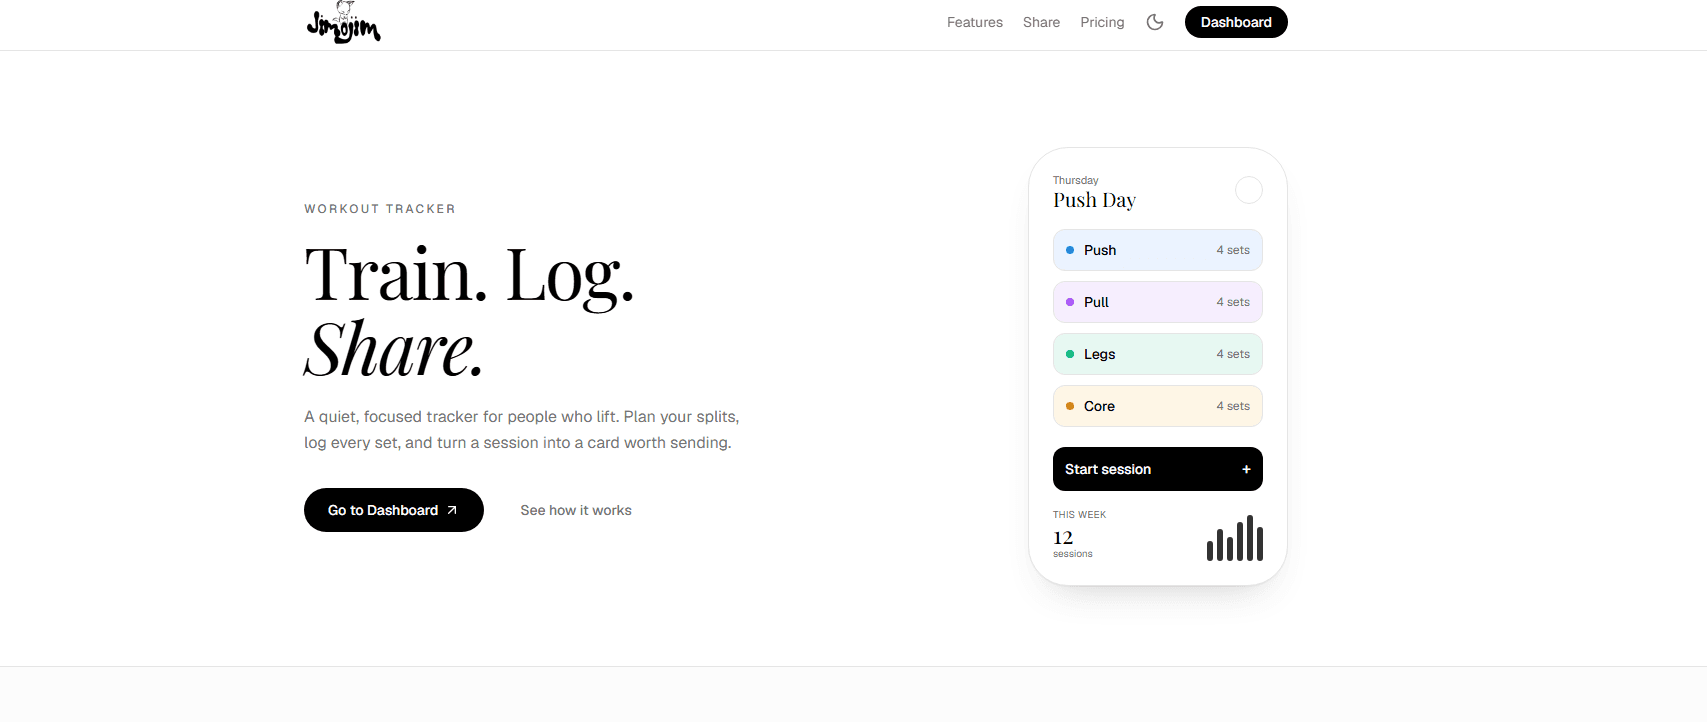1707x722 pixels.
Task: Click the 'A quiet, focused tracker' paragraph
Action: pyautogui.click(x=522, y=430)
